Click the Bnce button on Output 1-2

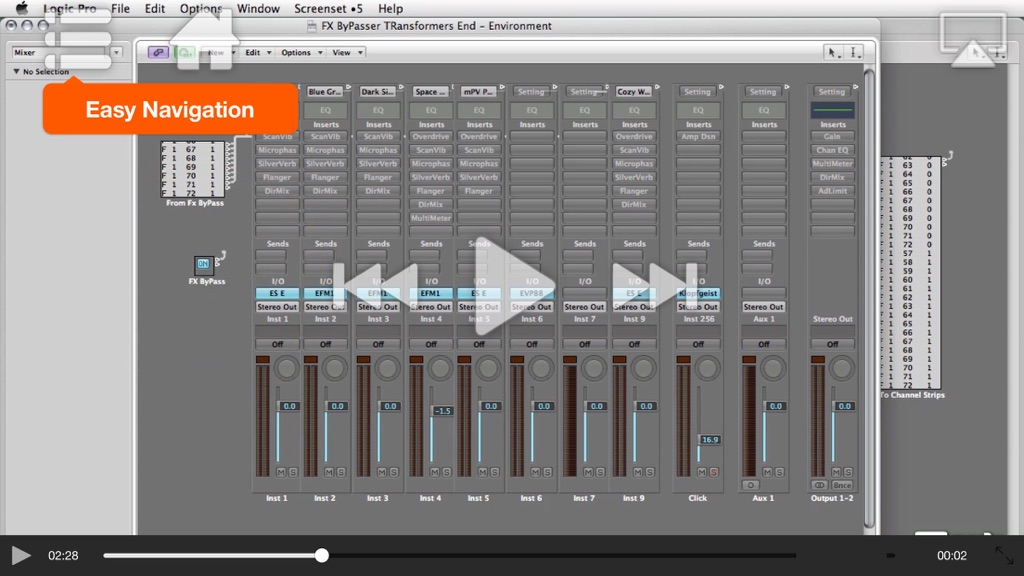pyautogui.click(x=842, y=485)
